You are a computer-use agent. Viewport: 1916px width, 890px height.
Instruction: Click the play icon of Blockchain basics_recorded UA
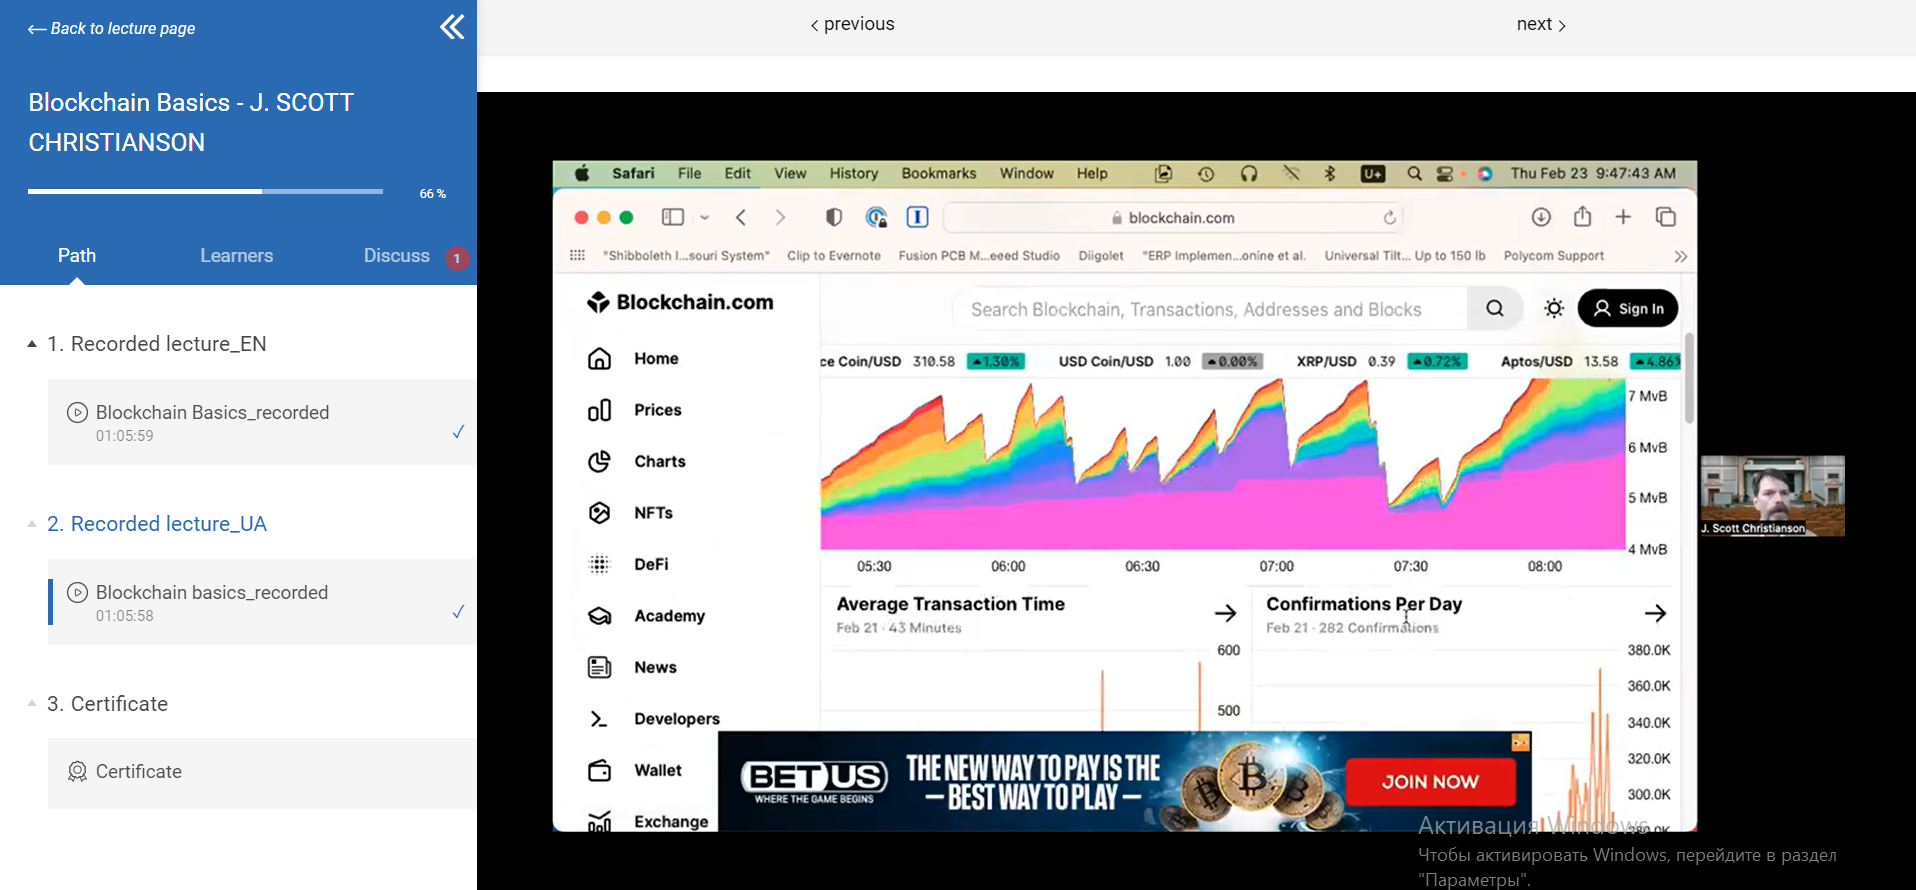(77, 592)
